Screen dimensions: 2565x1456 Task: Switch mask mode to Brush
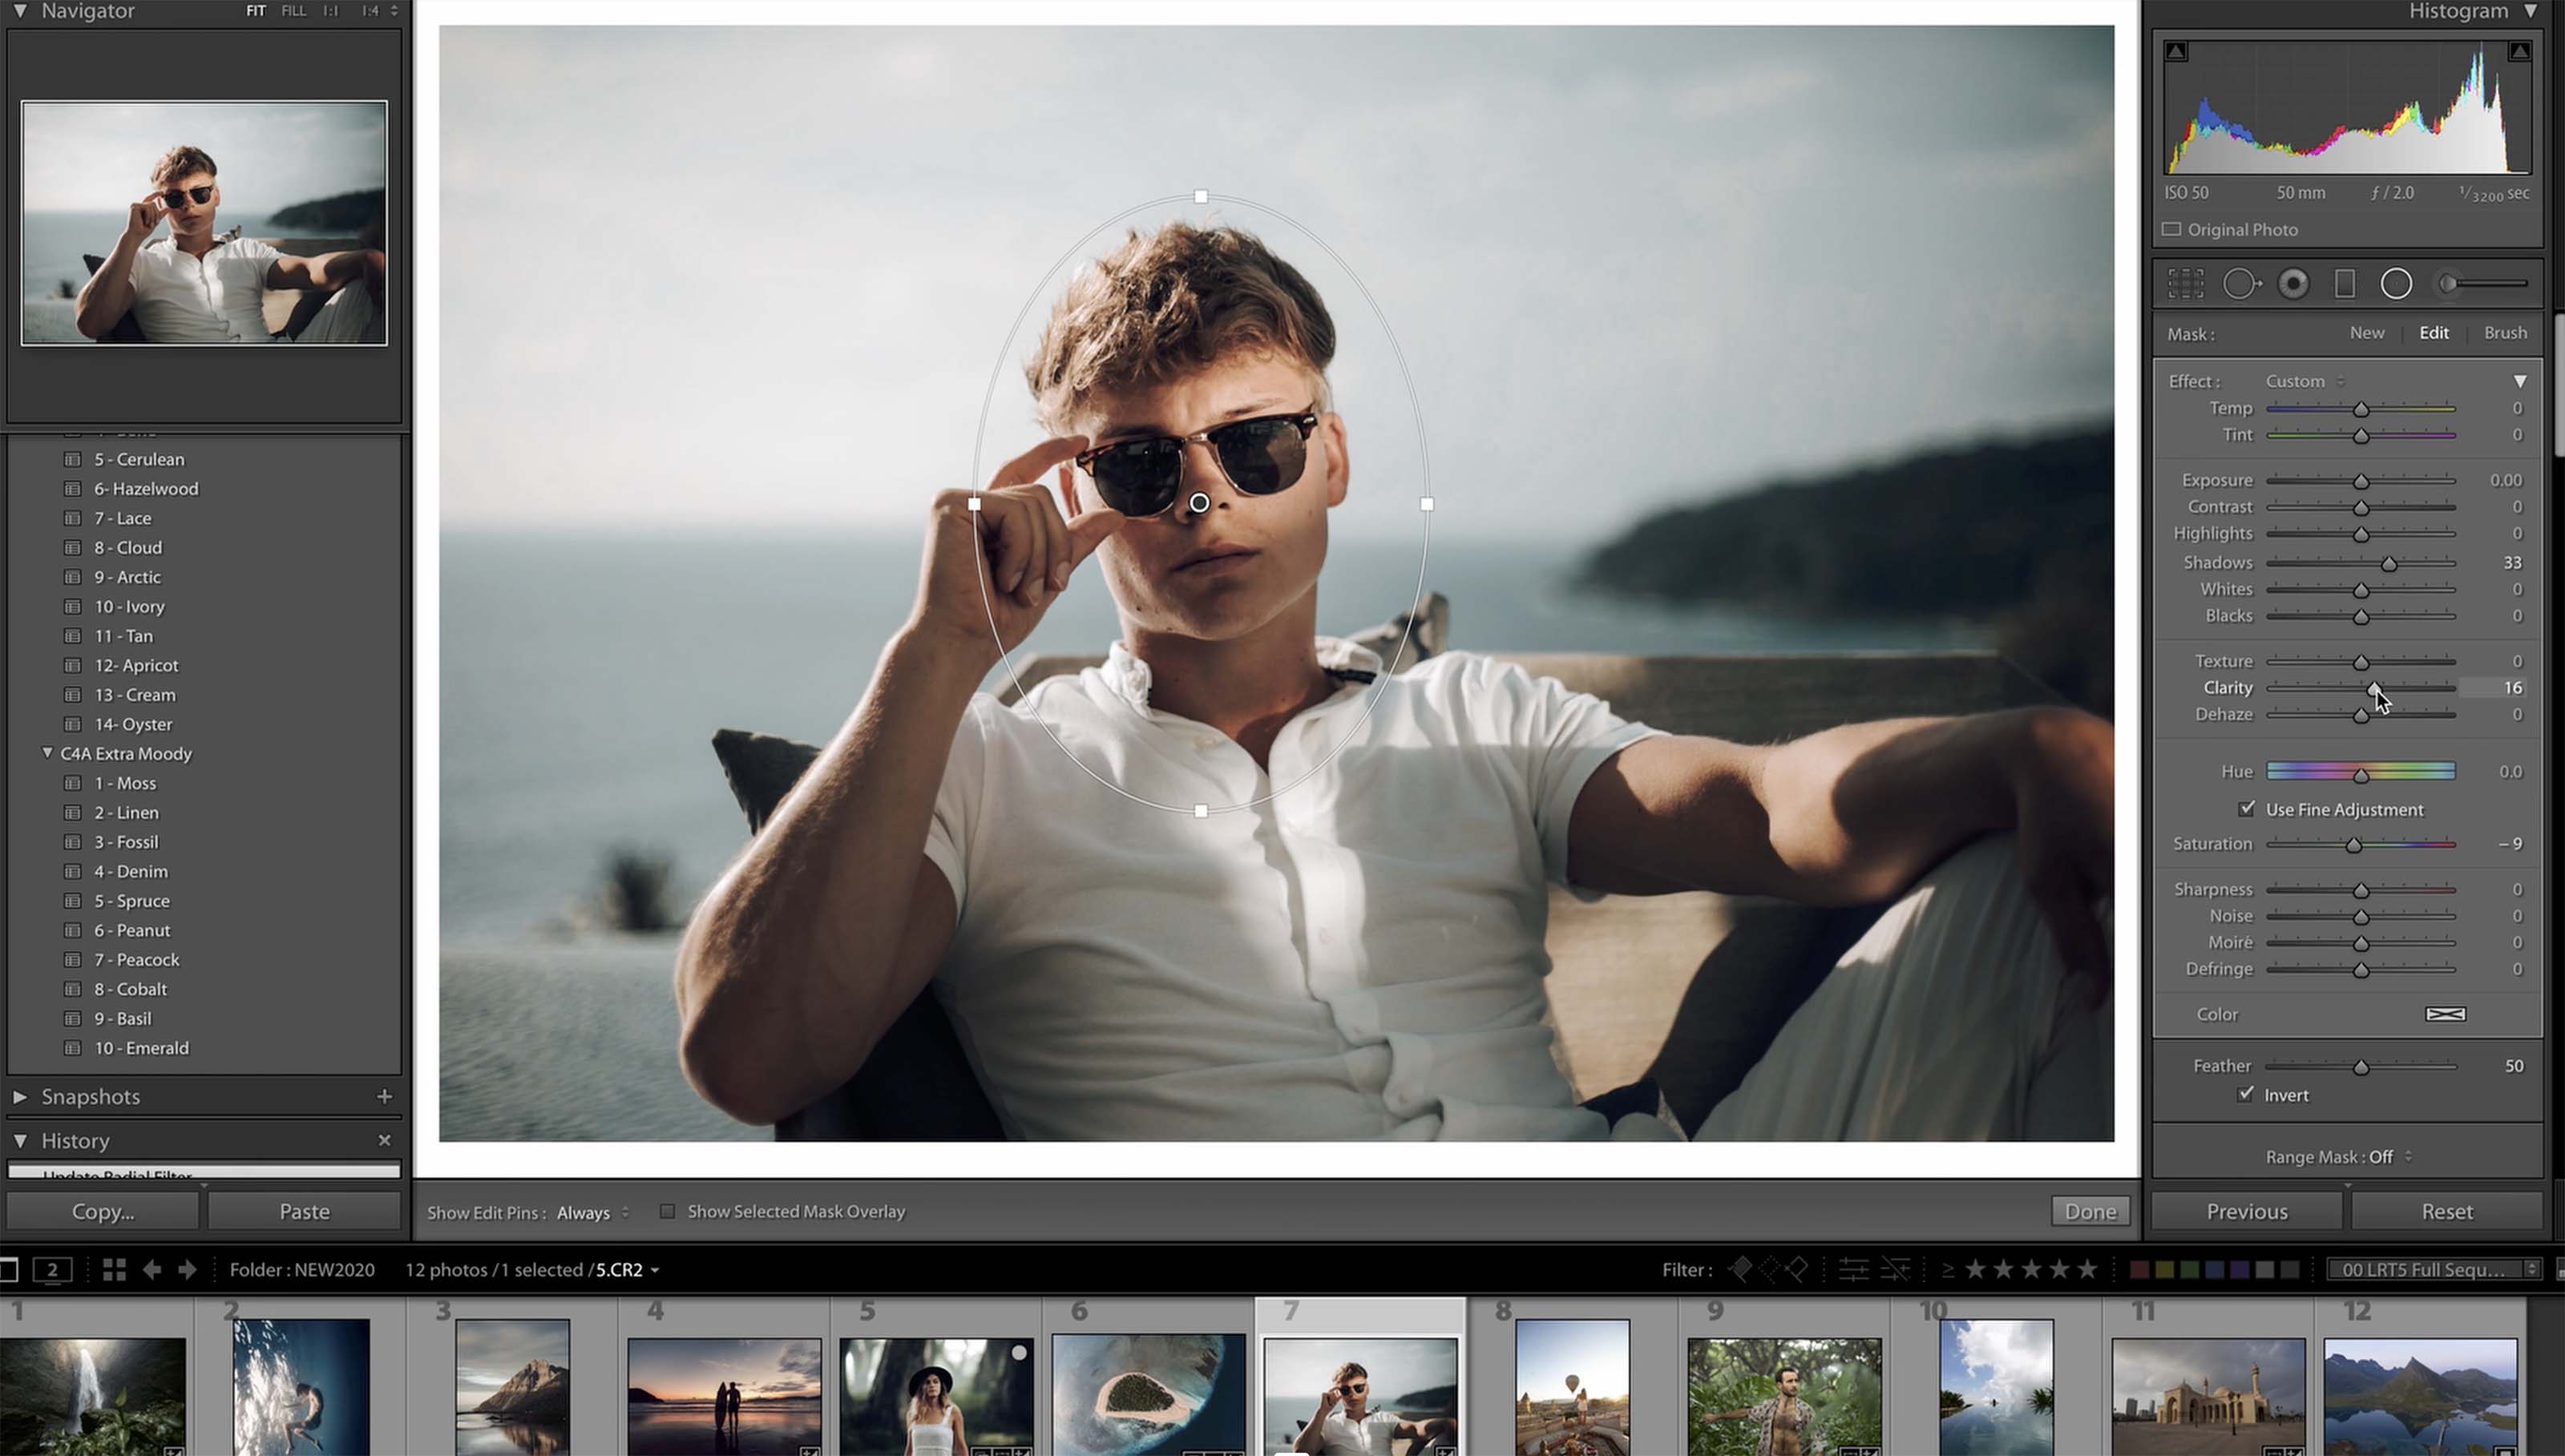click(2504, 333)
